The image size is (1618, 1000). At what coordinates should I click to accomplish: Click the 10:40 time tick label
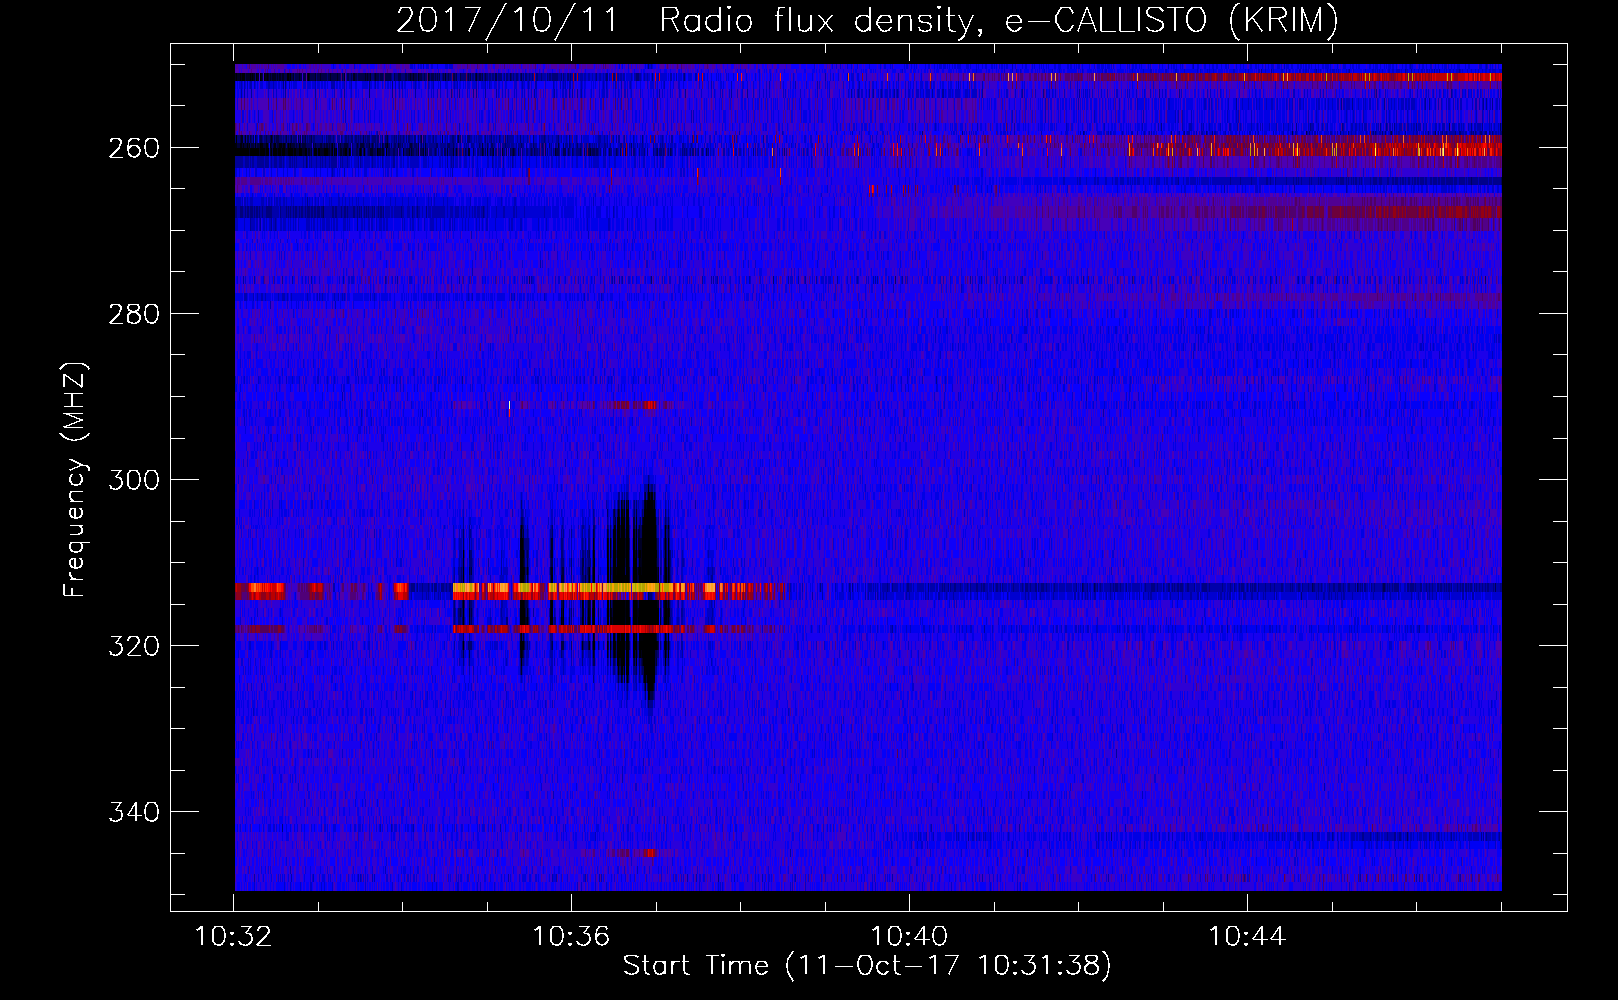[x=909, y=937]
